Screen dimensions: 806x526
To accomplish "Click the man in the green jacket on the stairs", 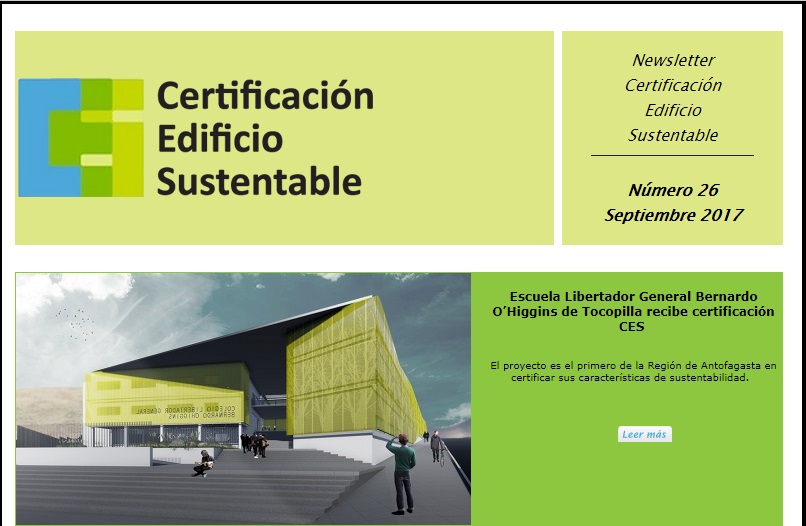I will tap(400, 470).
